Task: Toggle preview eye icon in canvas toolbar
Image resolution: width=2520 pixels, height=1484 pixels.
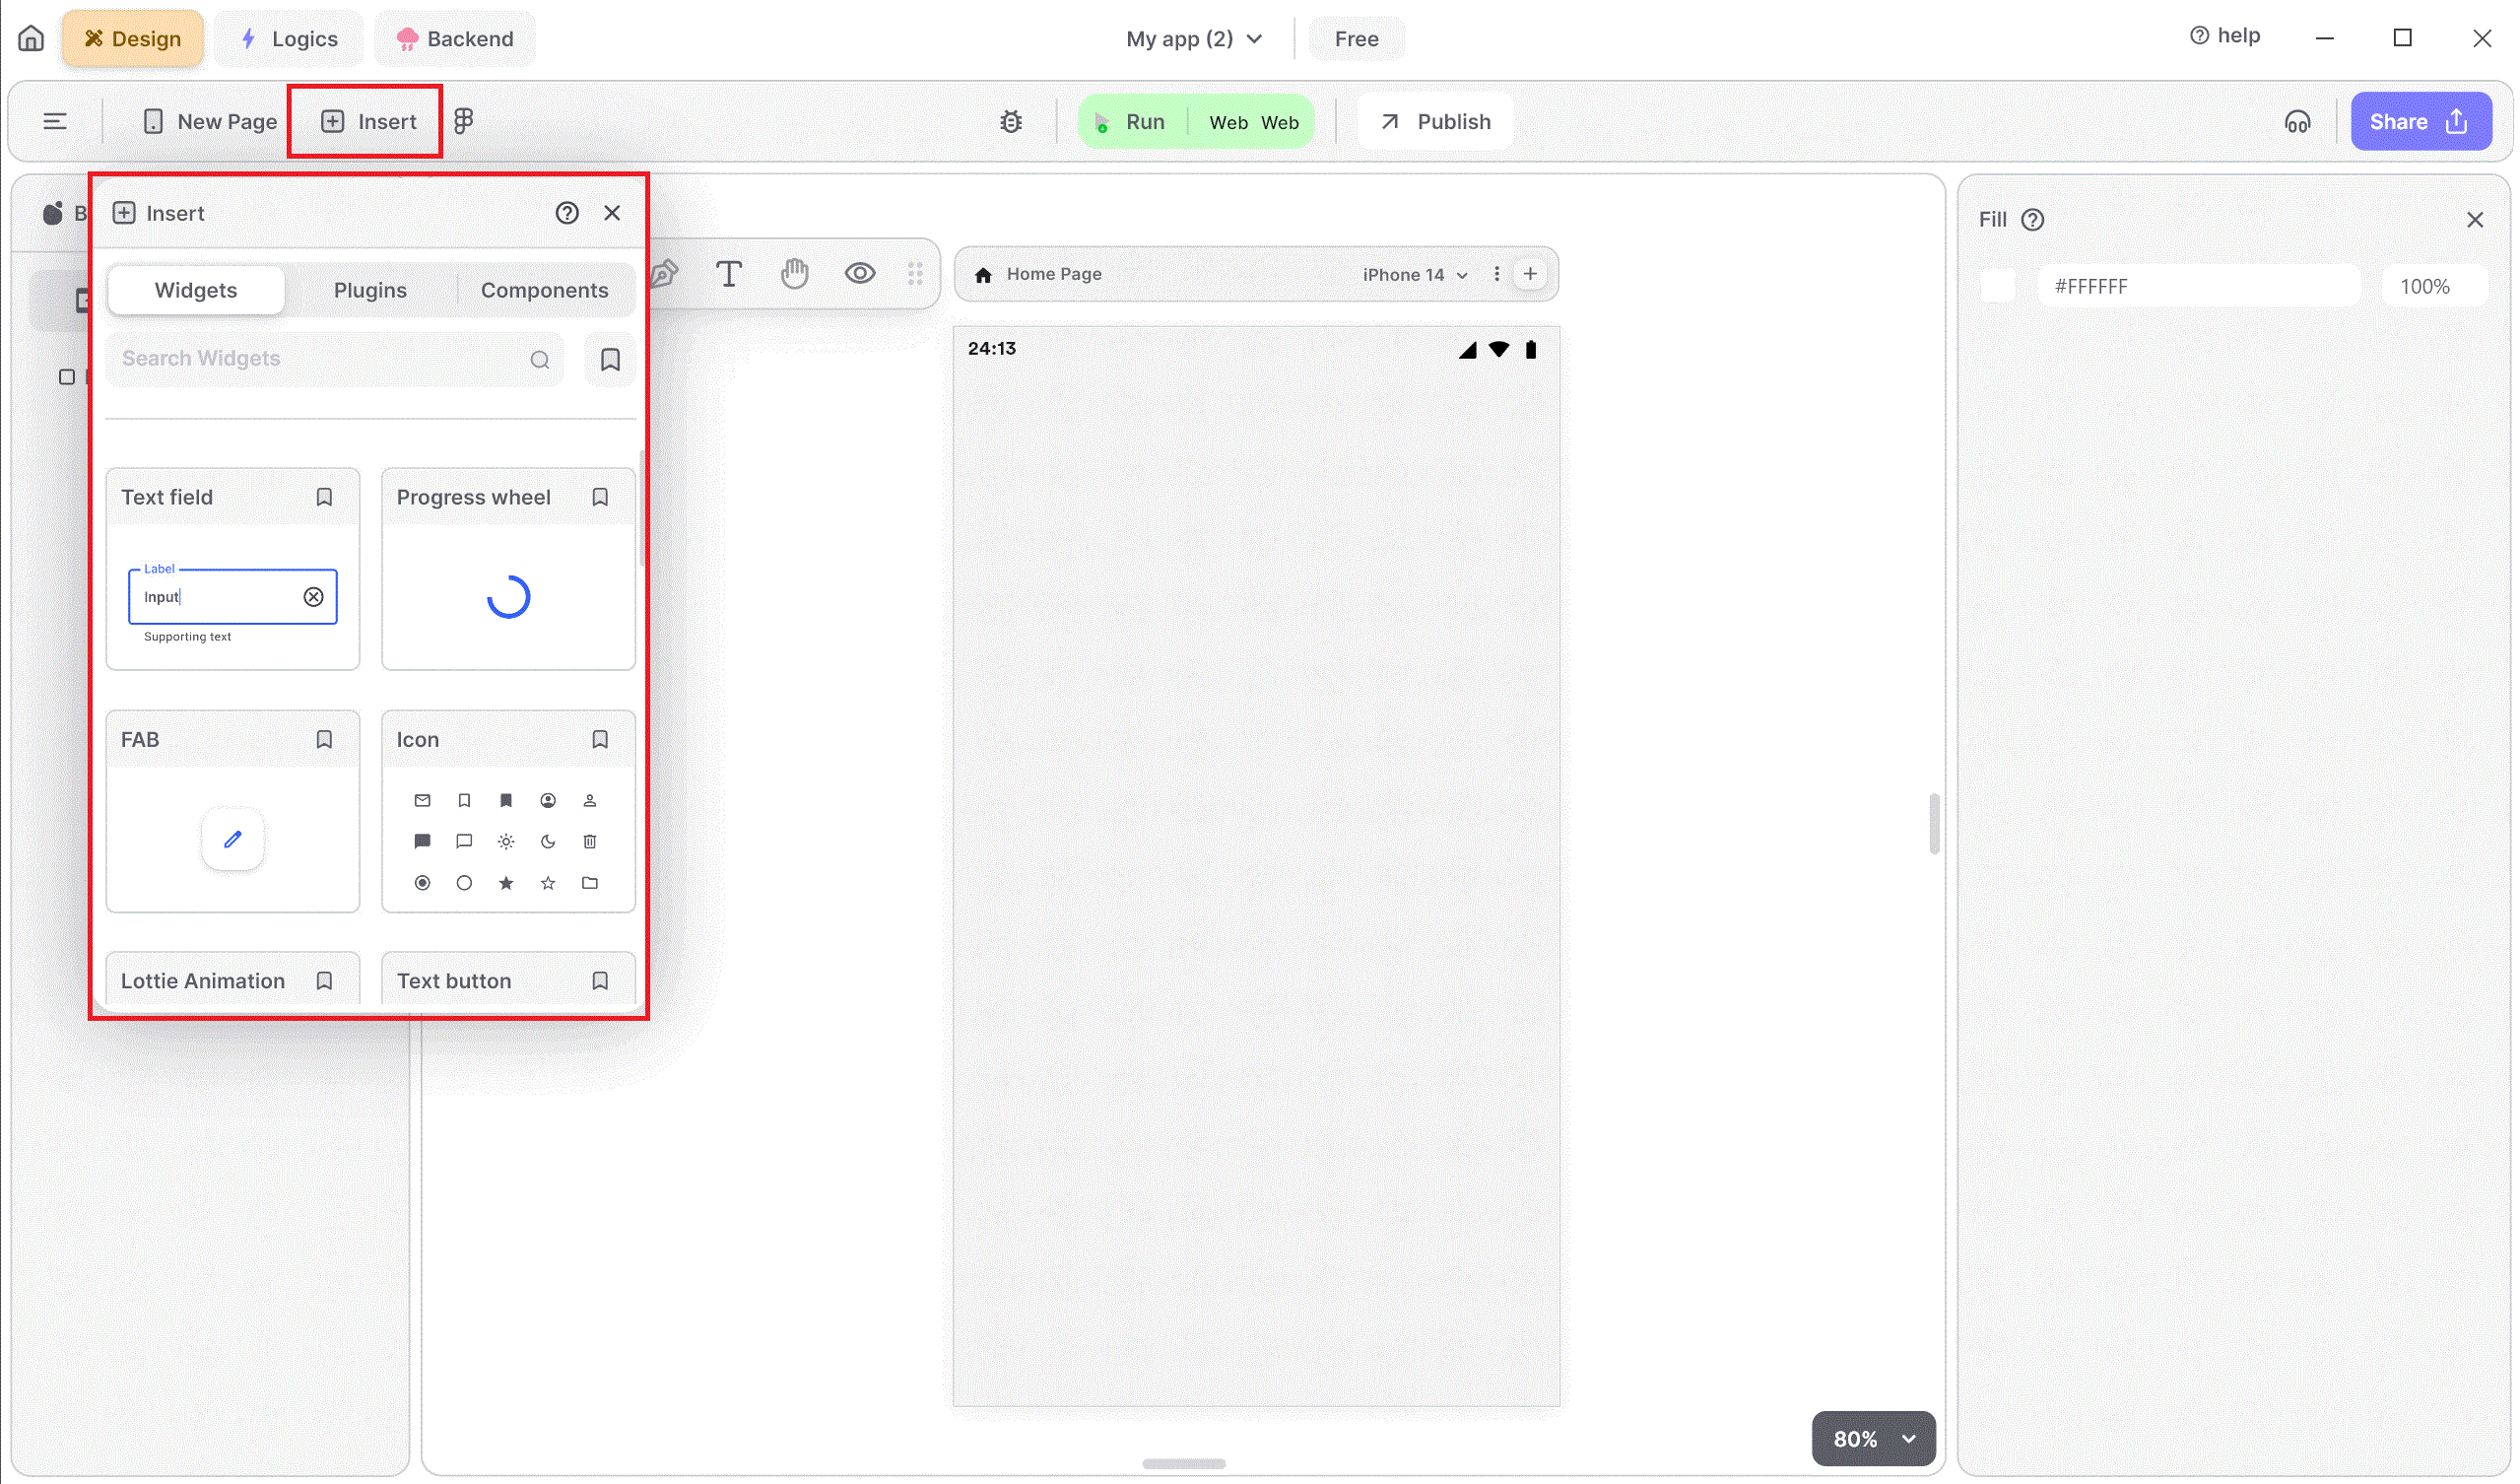Action: pyautogui.click(x=860, y=273)
